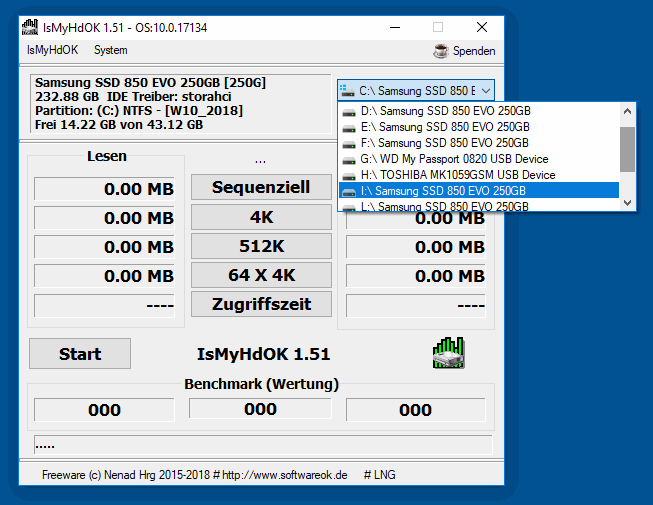
Task: Click drive icon beside F:\ entry
Action: (x=349, y=144)
